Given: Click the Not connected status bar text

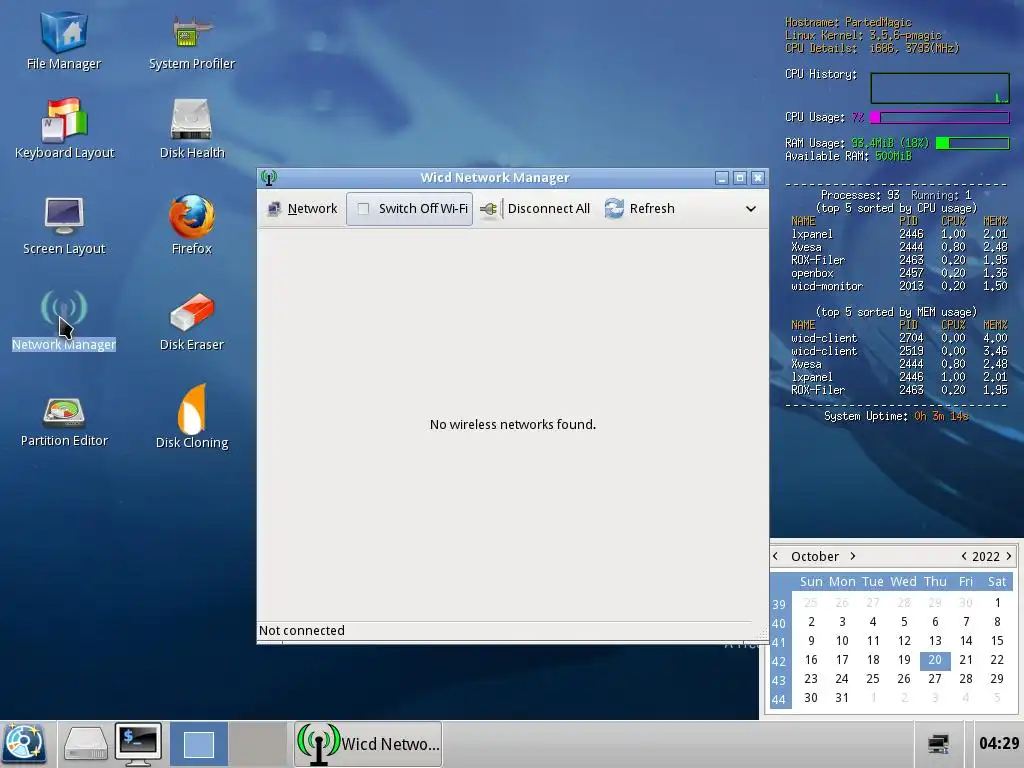Looking at the screenshot, I should click(302, 631).
